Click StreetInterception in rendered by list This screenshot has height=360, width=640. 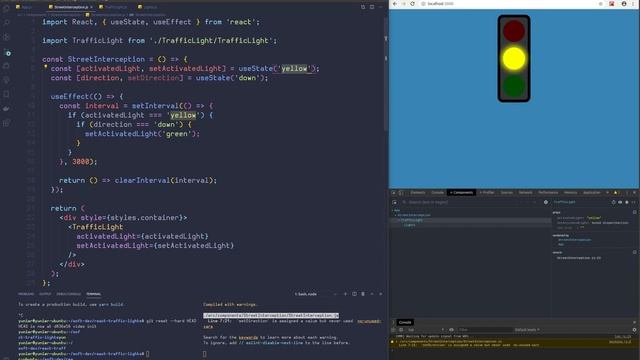(574, 240)
